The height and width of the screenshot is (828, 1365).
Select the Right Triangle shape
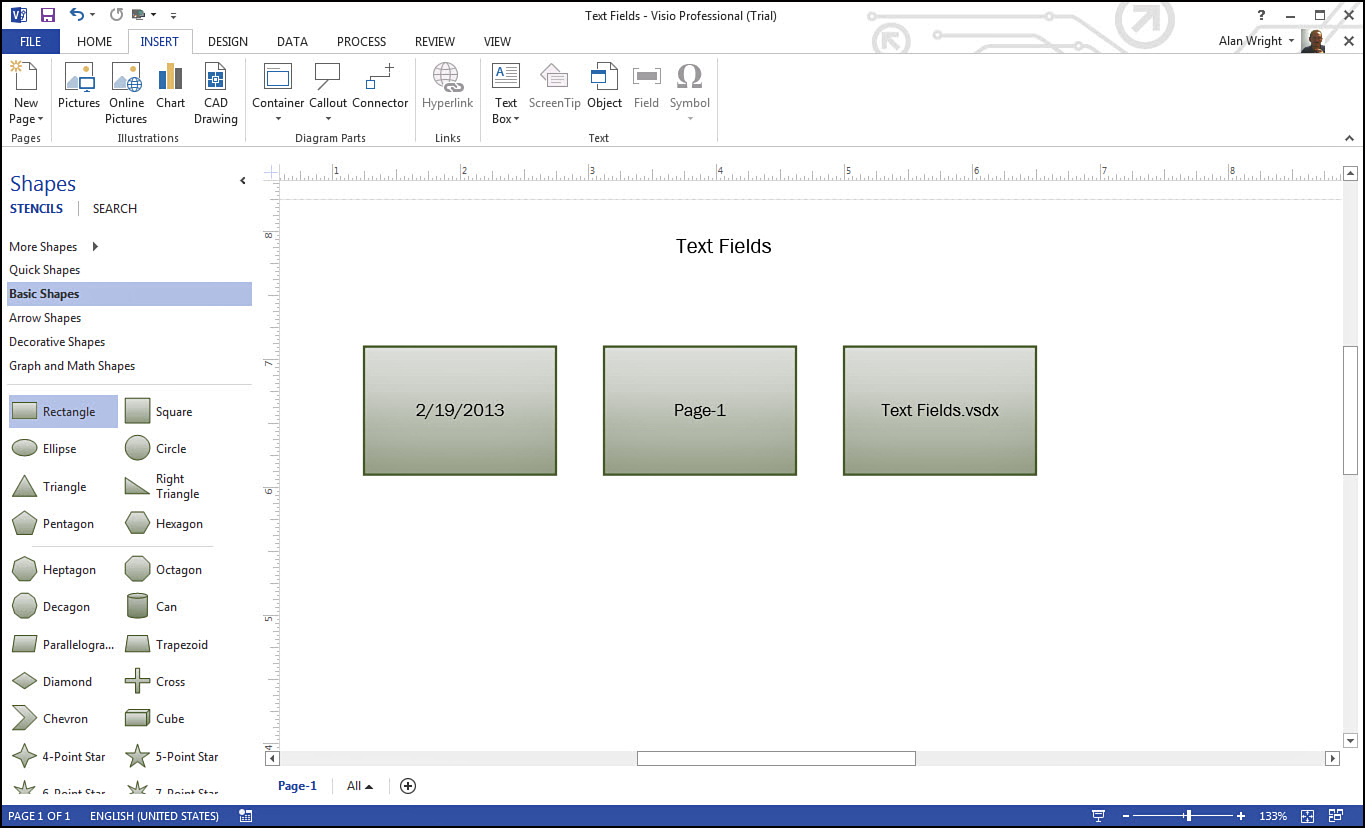pos(162,486)
